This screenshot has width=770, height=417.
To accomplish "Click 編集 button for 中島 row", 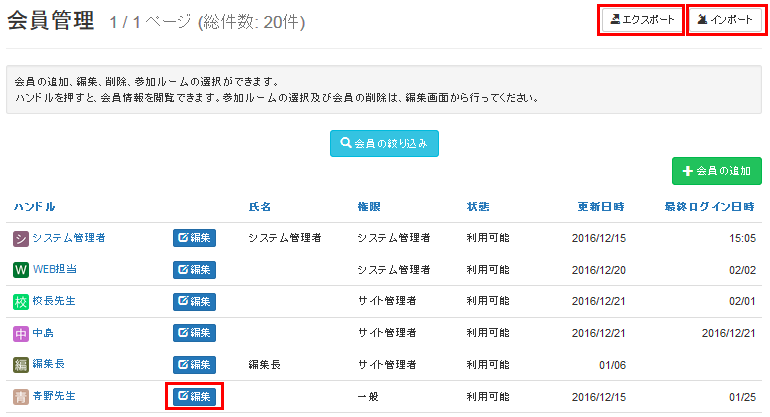I will point(194,333).
